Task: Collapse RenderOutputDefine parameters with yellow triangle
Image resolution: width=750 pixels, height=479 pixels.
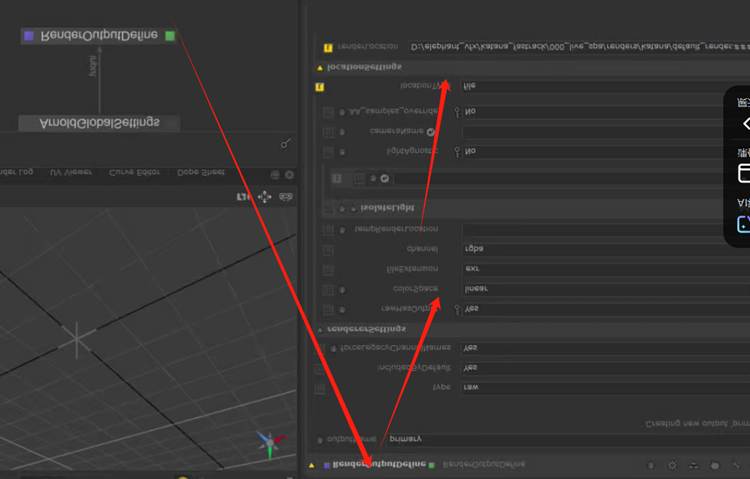Action: 312,465
